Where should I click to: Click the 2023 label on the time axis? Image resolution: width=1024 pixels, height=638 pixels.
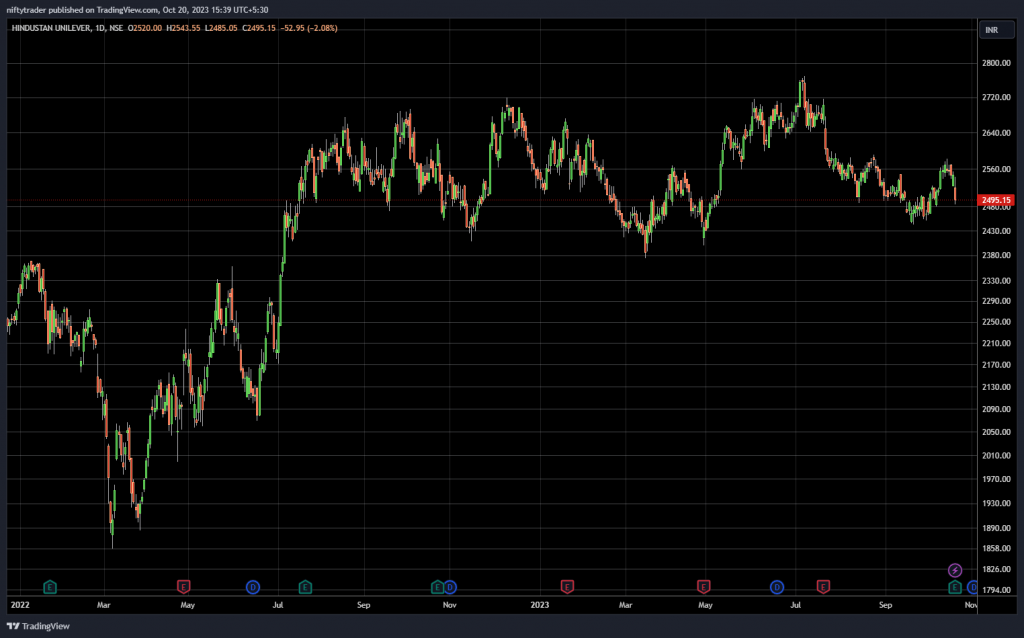(x=539, y=605)
